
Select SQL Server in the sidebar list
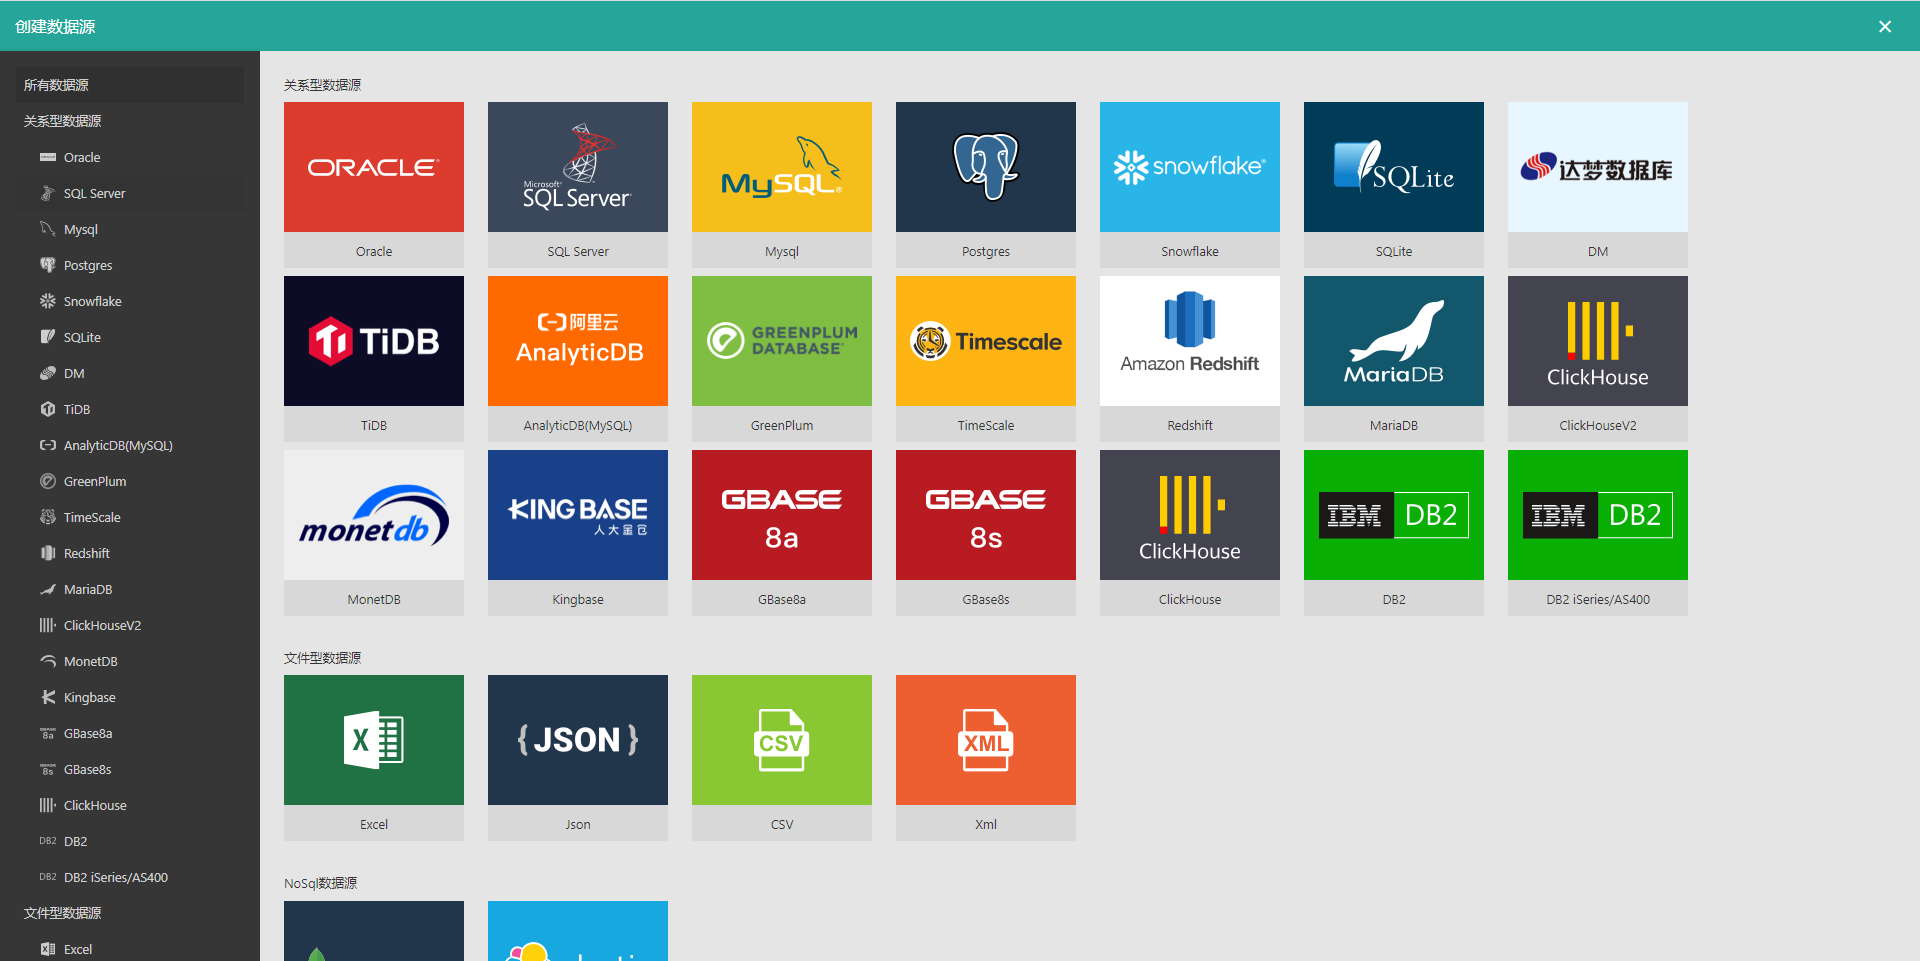pos(130,193)
